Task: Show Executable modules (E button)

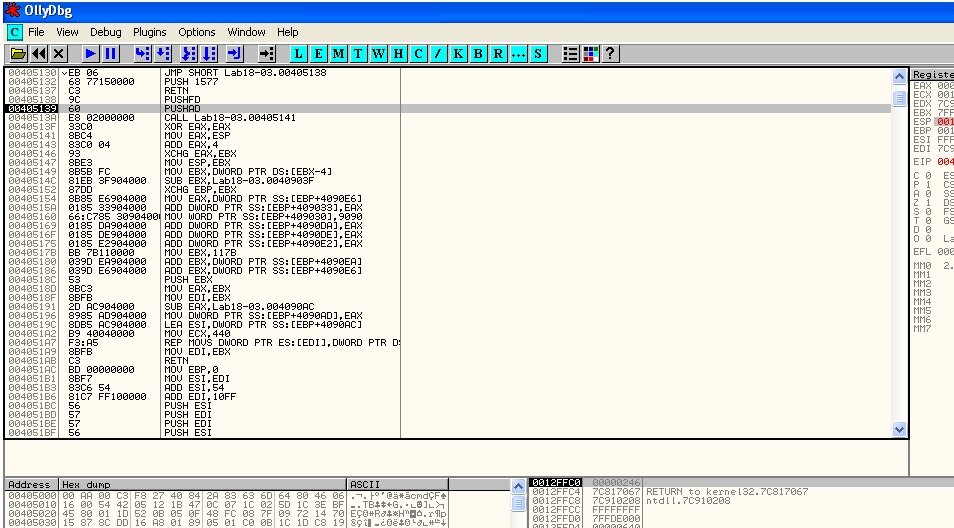Action: [x=320, y=53]
